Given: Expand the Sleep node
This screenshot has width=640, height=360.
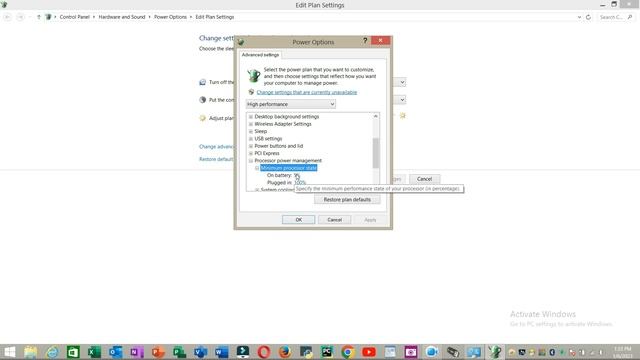Looking at the screenshot, I should pos(251,131).
